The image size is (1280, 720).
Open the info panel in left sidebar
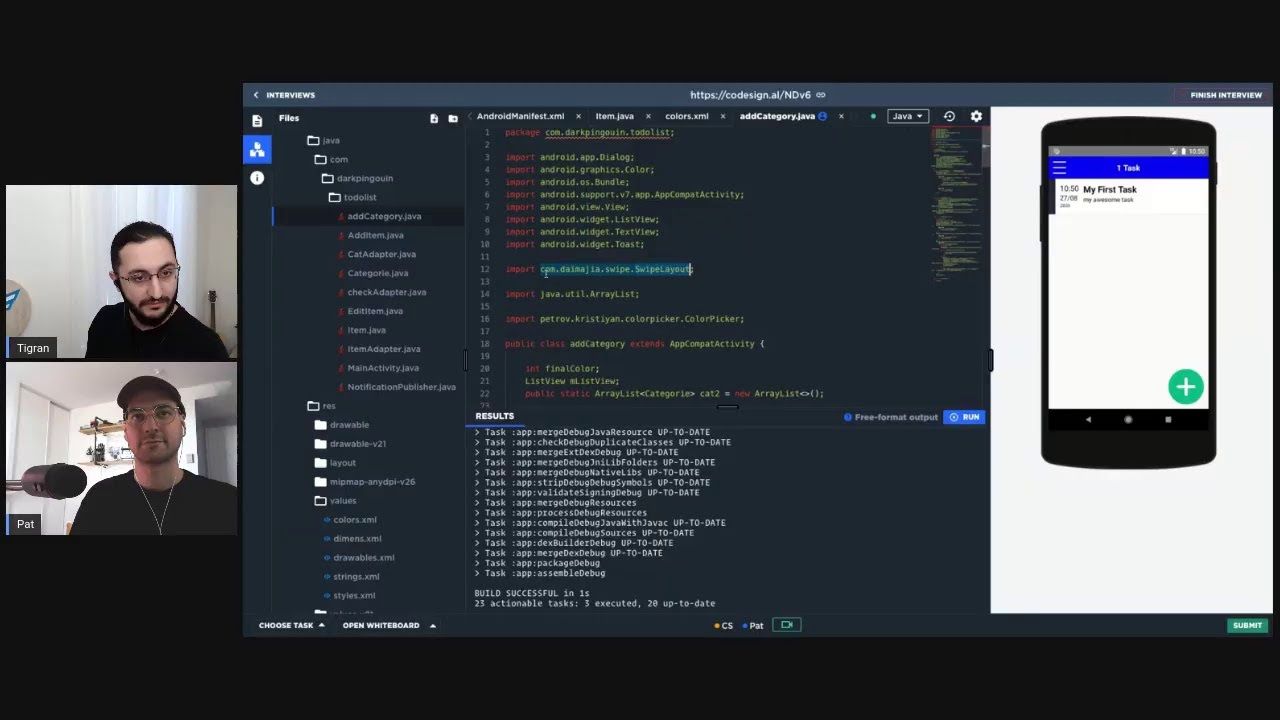click(257, 177)
